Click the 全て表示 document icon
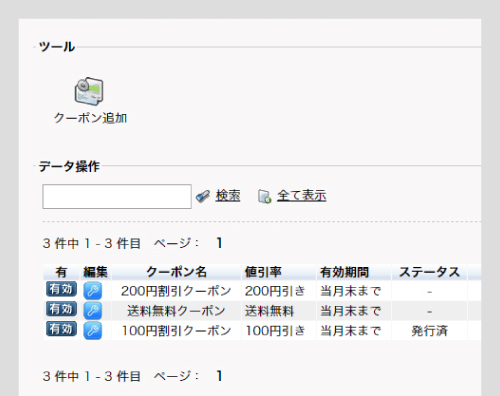Image resolution: width=500 pixels, height=396 pixels. click(x=264, y=196)
